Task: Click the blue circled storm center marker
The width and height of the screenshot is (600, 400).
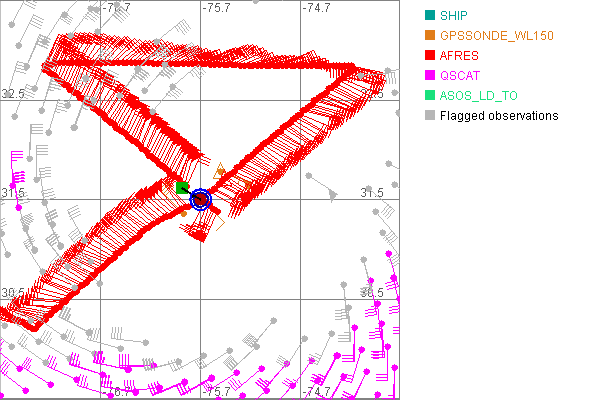Action: coord(200,199)
